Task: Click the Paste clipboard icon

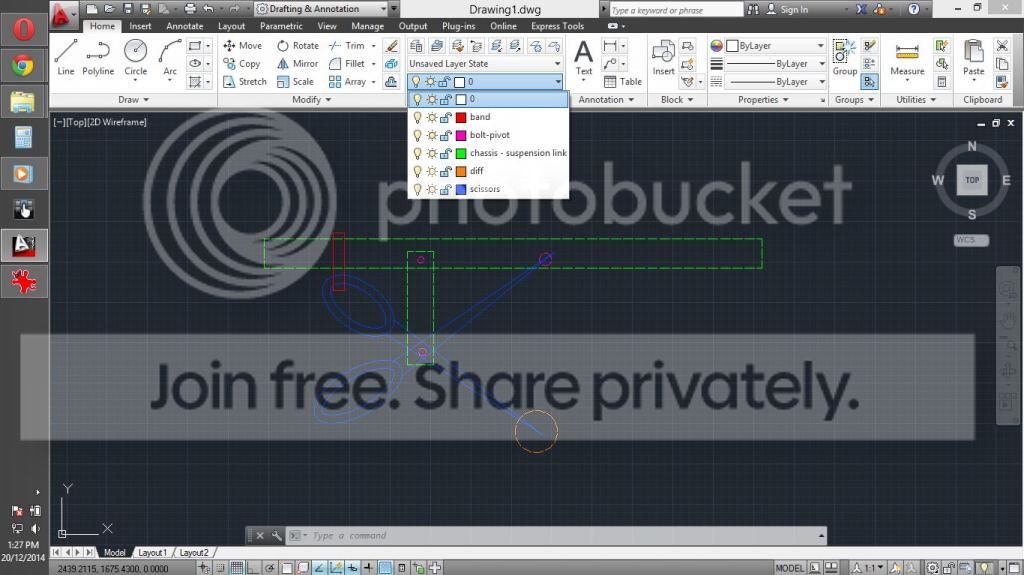Action: [973, 56]
